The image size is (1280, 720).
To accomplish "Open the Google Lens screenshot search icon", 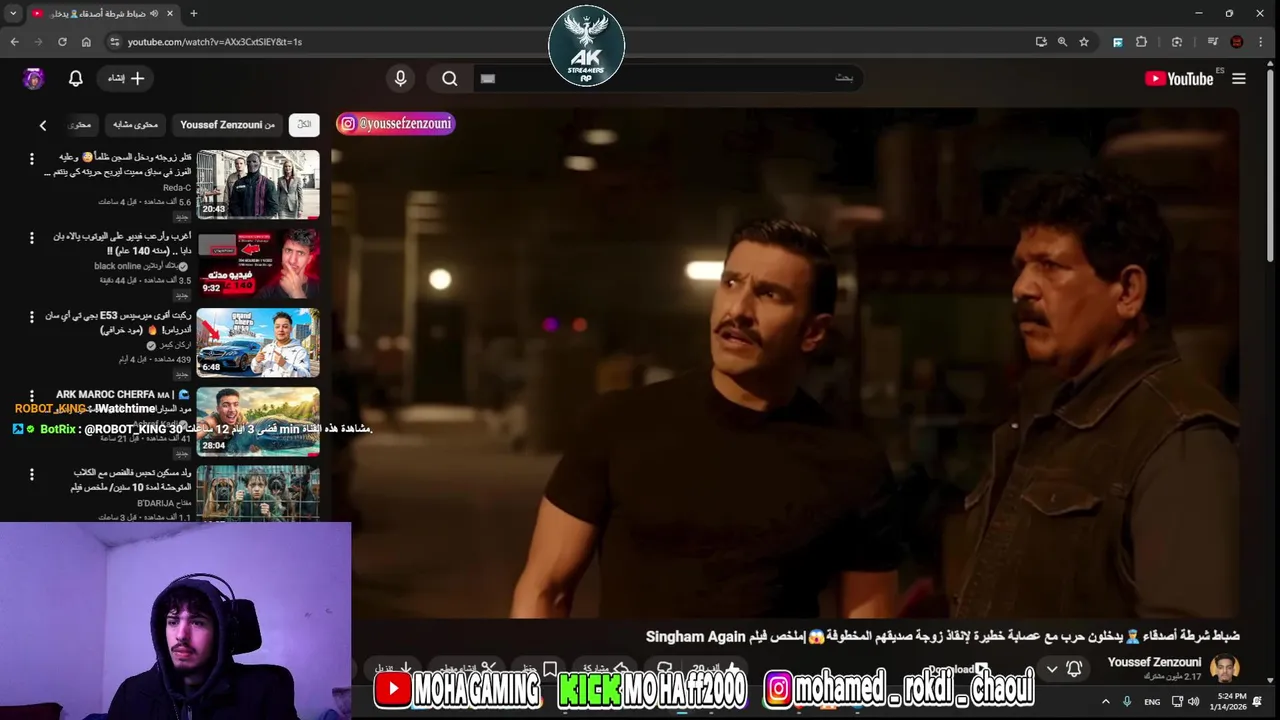I will (1176, 42).
